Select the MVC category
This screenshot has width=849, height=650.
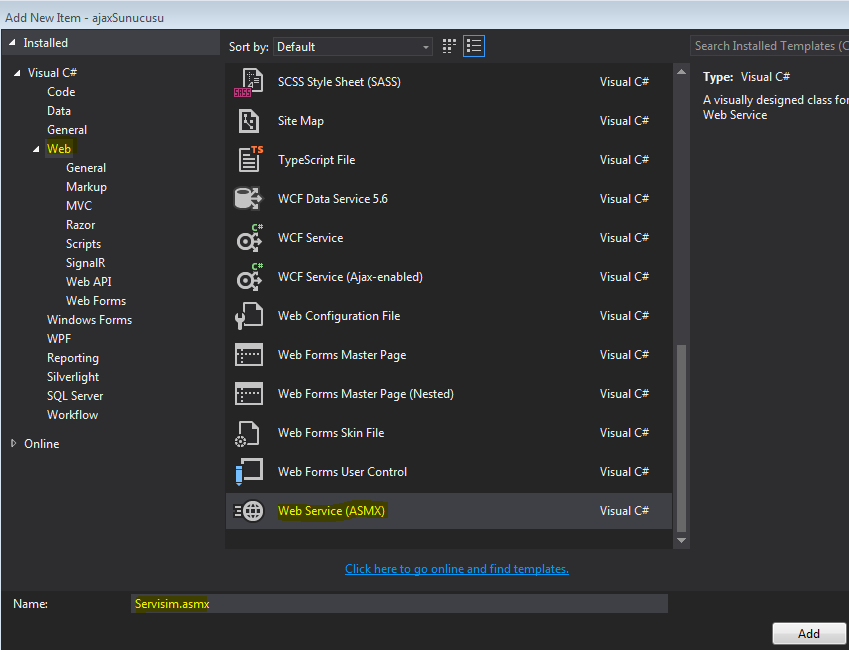tap(79, 206)
